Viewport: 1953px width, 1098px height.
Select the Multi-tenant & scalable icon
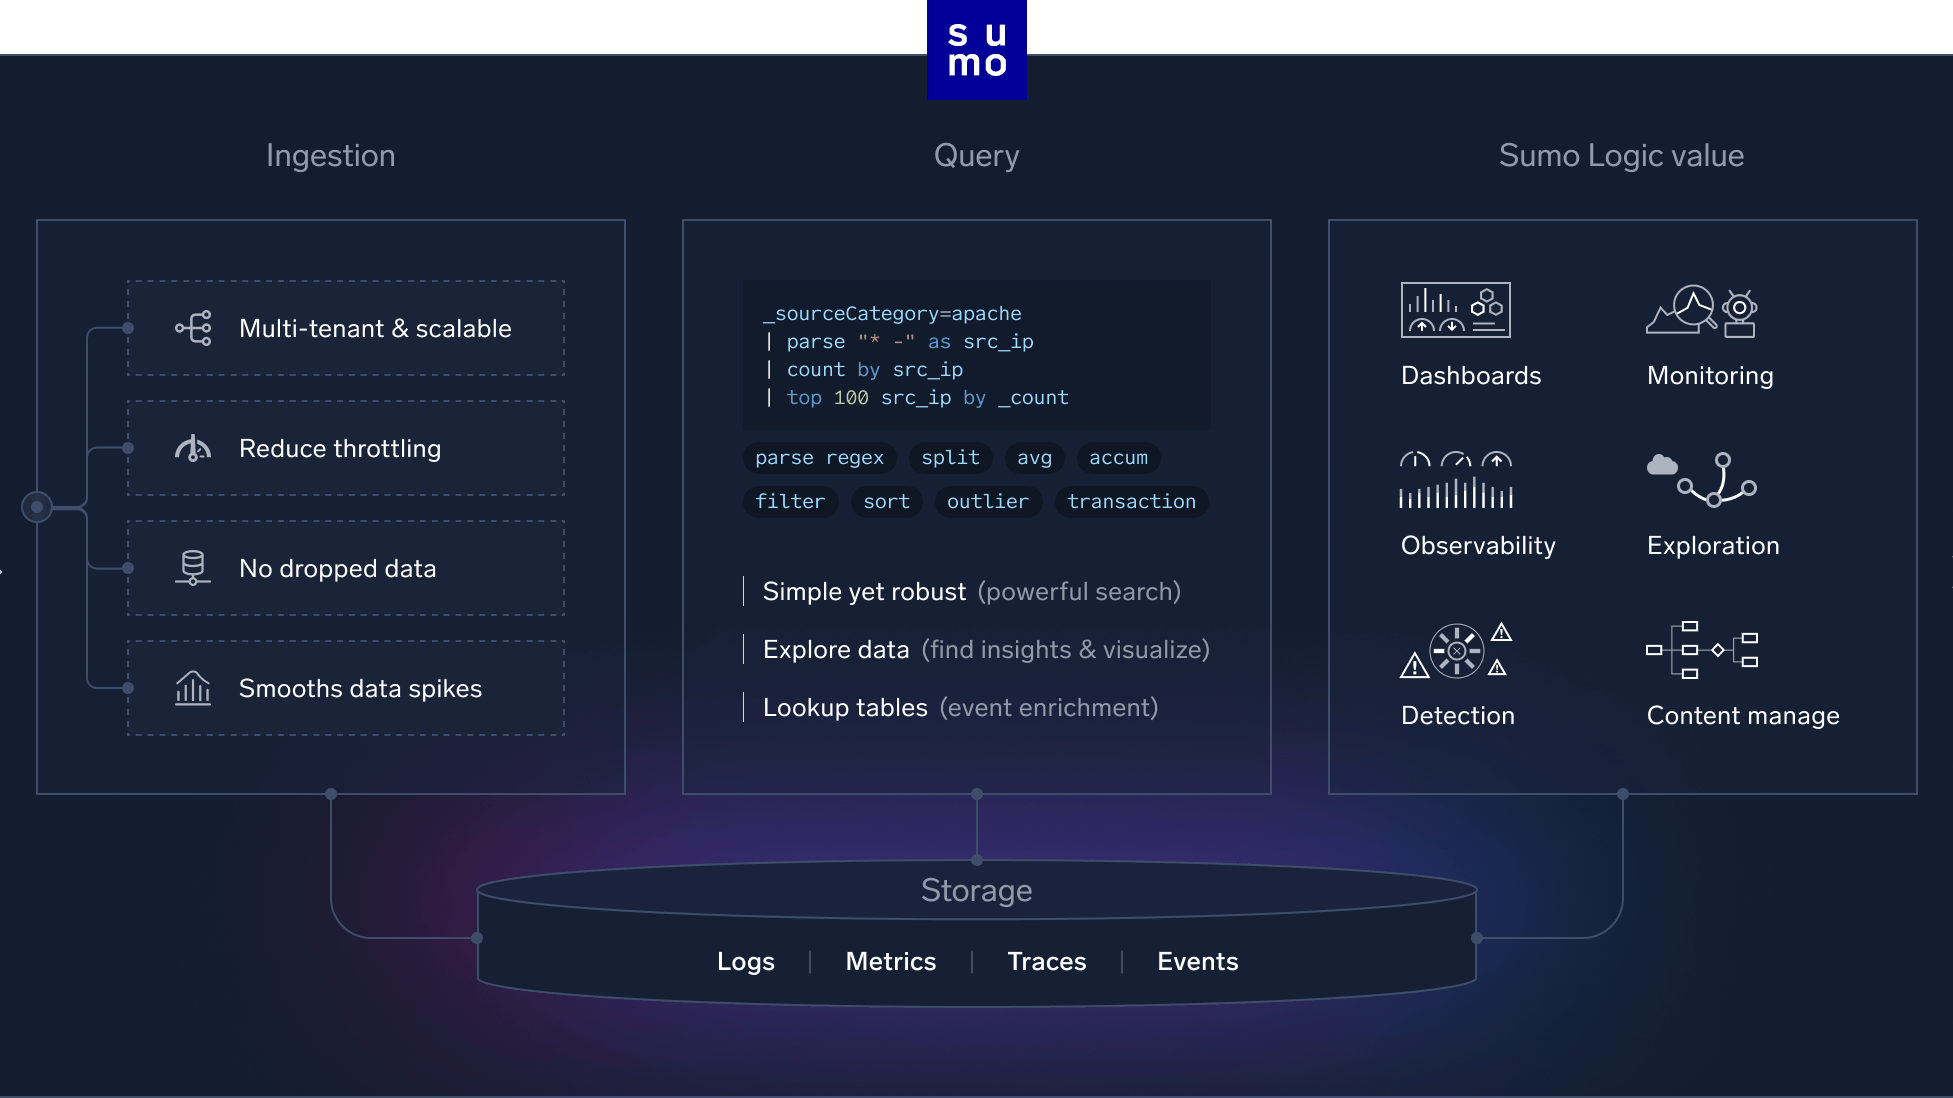193,328
